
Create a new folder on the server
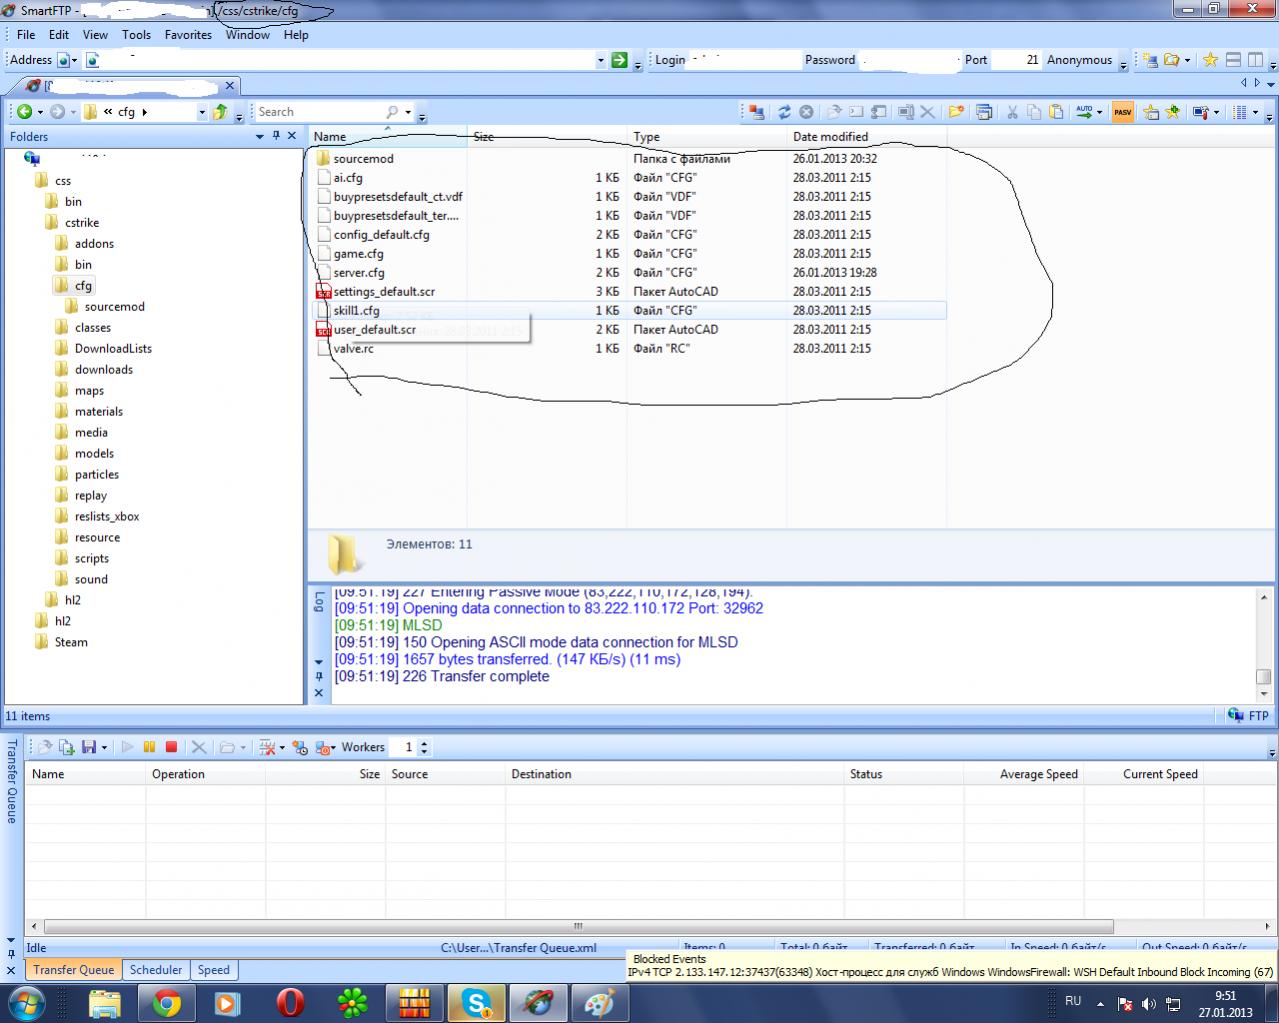pyautogui.click(x=956, y=112)
